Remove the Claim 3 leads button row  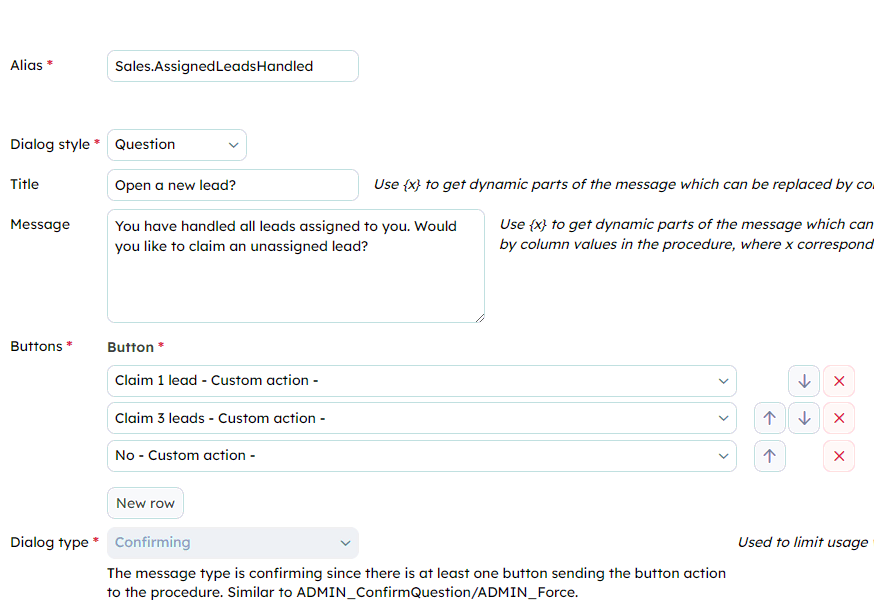(x=839, y=418)
